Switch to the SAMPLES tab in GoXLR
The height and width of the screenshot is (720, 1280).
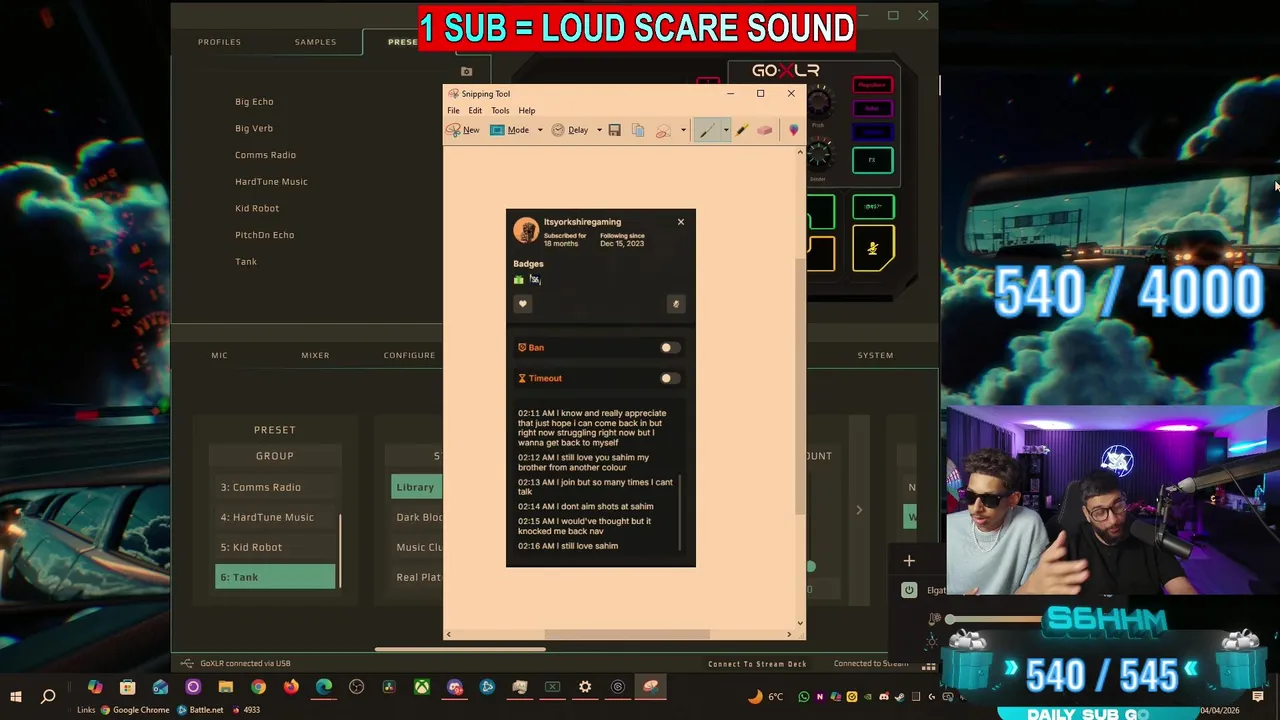[315, 42]
